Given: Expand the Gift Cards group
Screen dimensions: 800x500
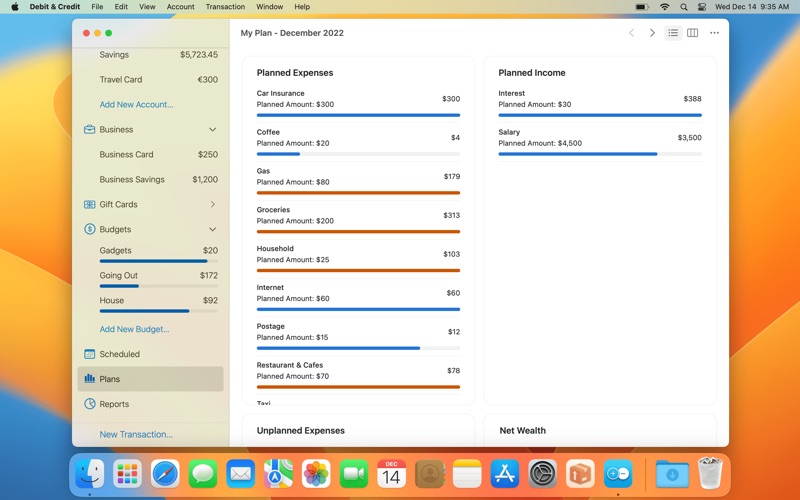Looking at the screenshot, I should (x=213, y=204).
